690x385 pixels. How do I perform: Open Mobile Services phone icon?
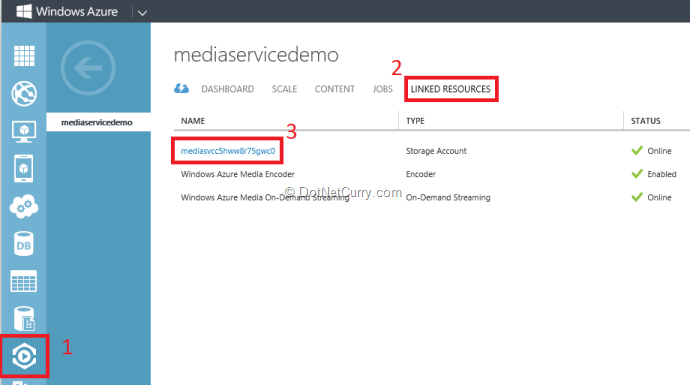point(24,168)
